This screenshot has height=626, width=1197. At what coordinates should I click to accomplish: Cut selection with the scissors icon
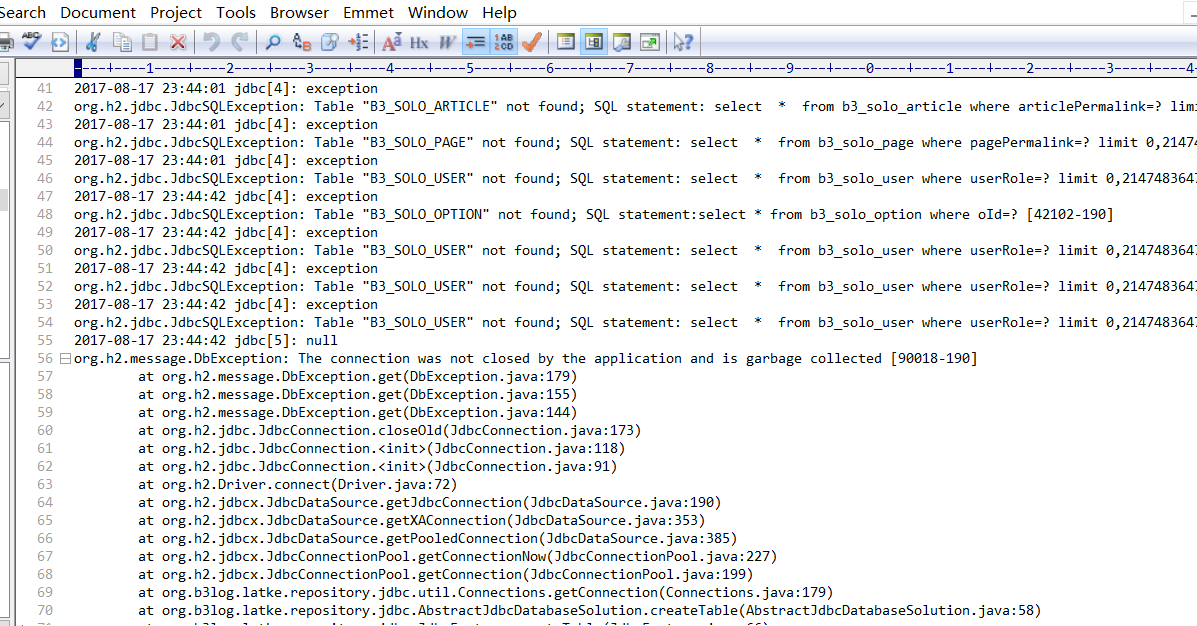(93, 42)
